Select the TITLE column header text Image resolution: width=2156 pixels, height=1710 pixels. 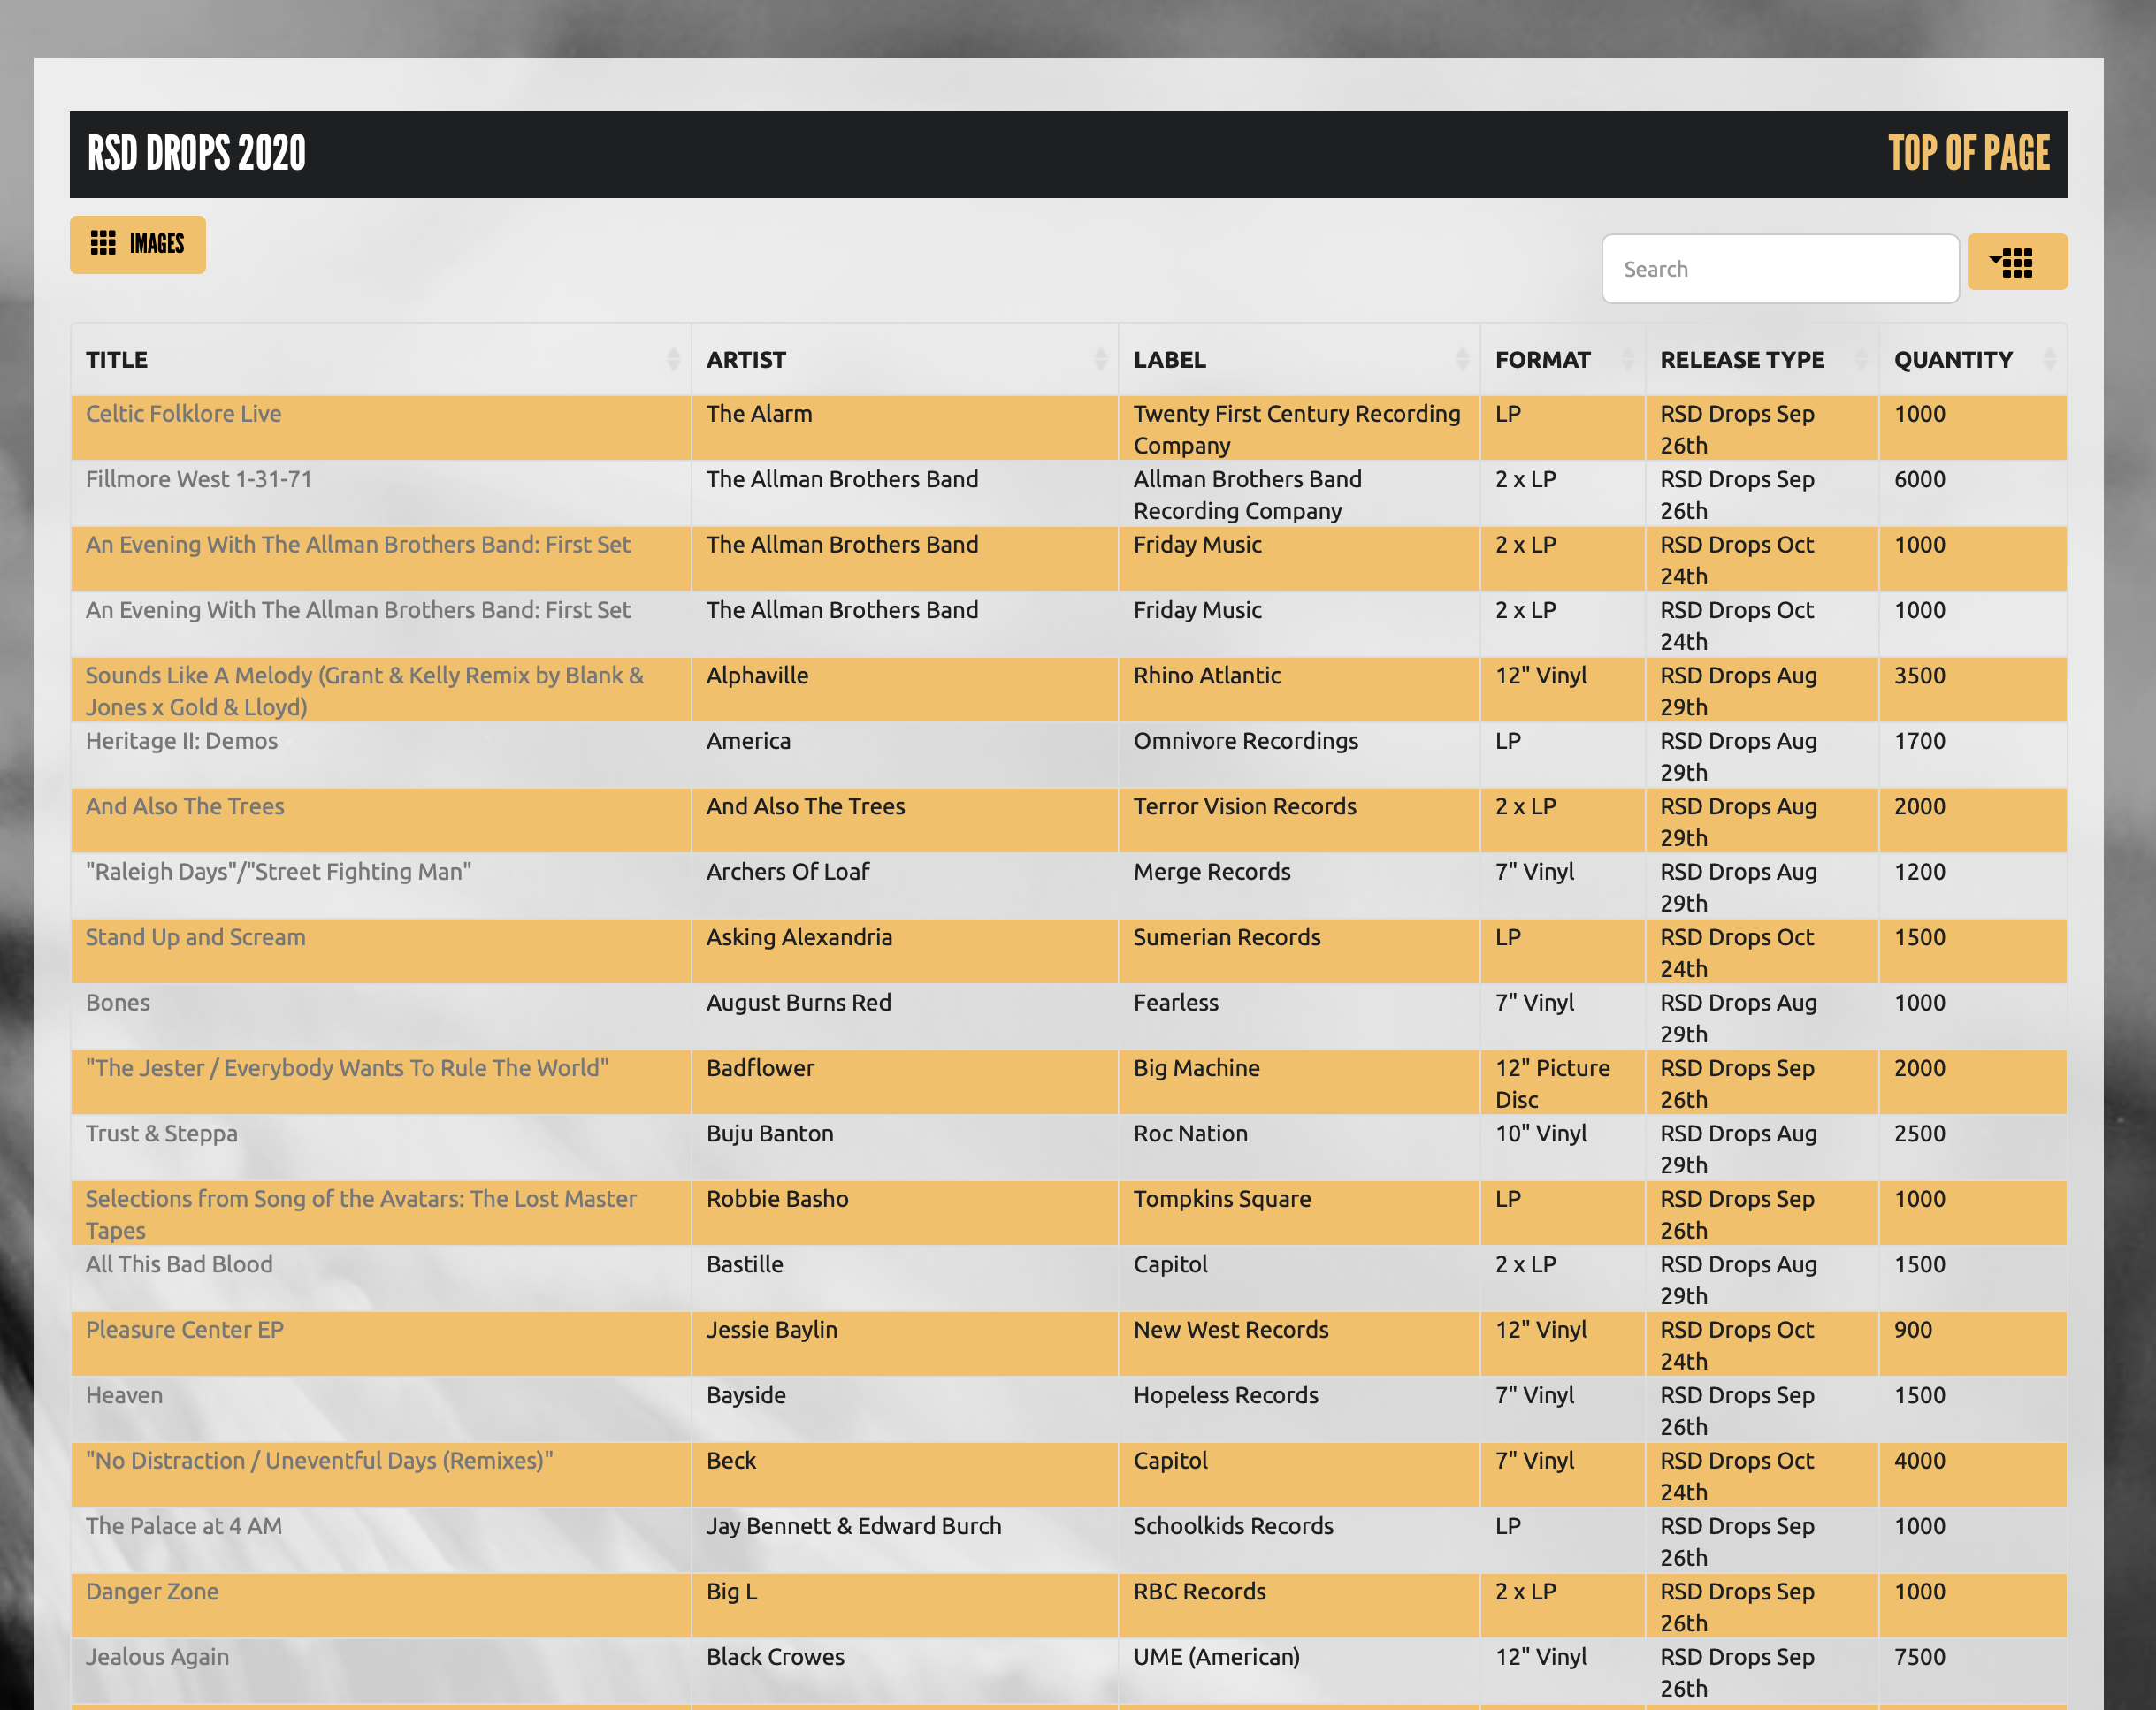(x=116, y=360)
